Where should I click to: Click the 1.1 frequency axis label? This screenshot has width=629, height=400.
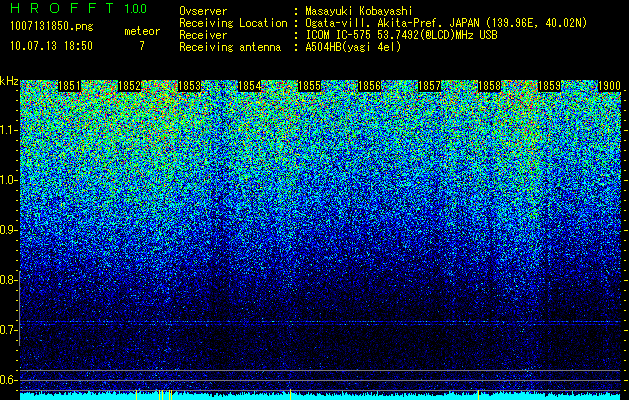(x=8, y=130)
